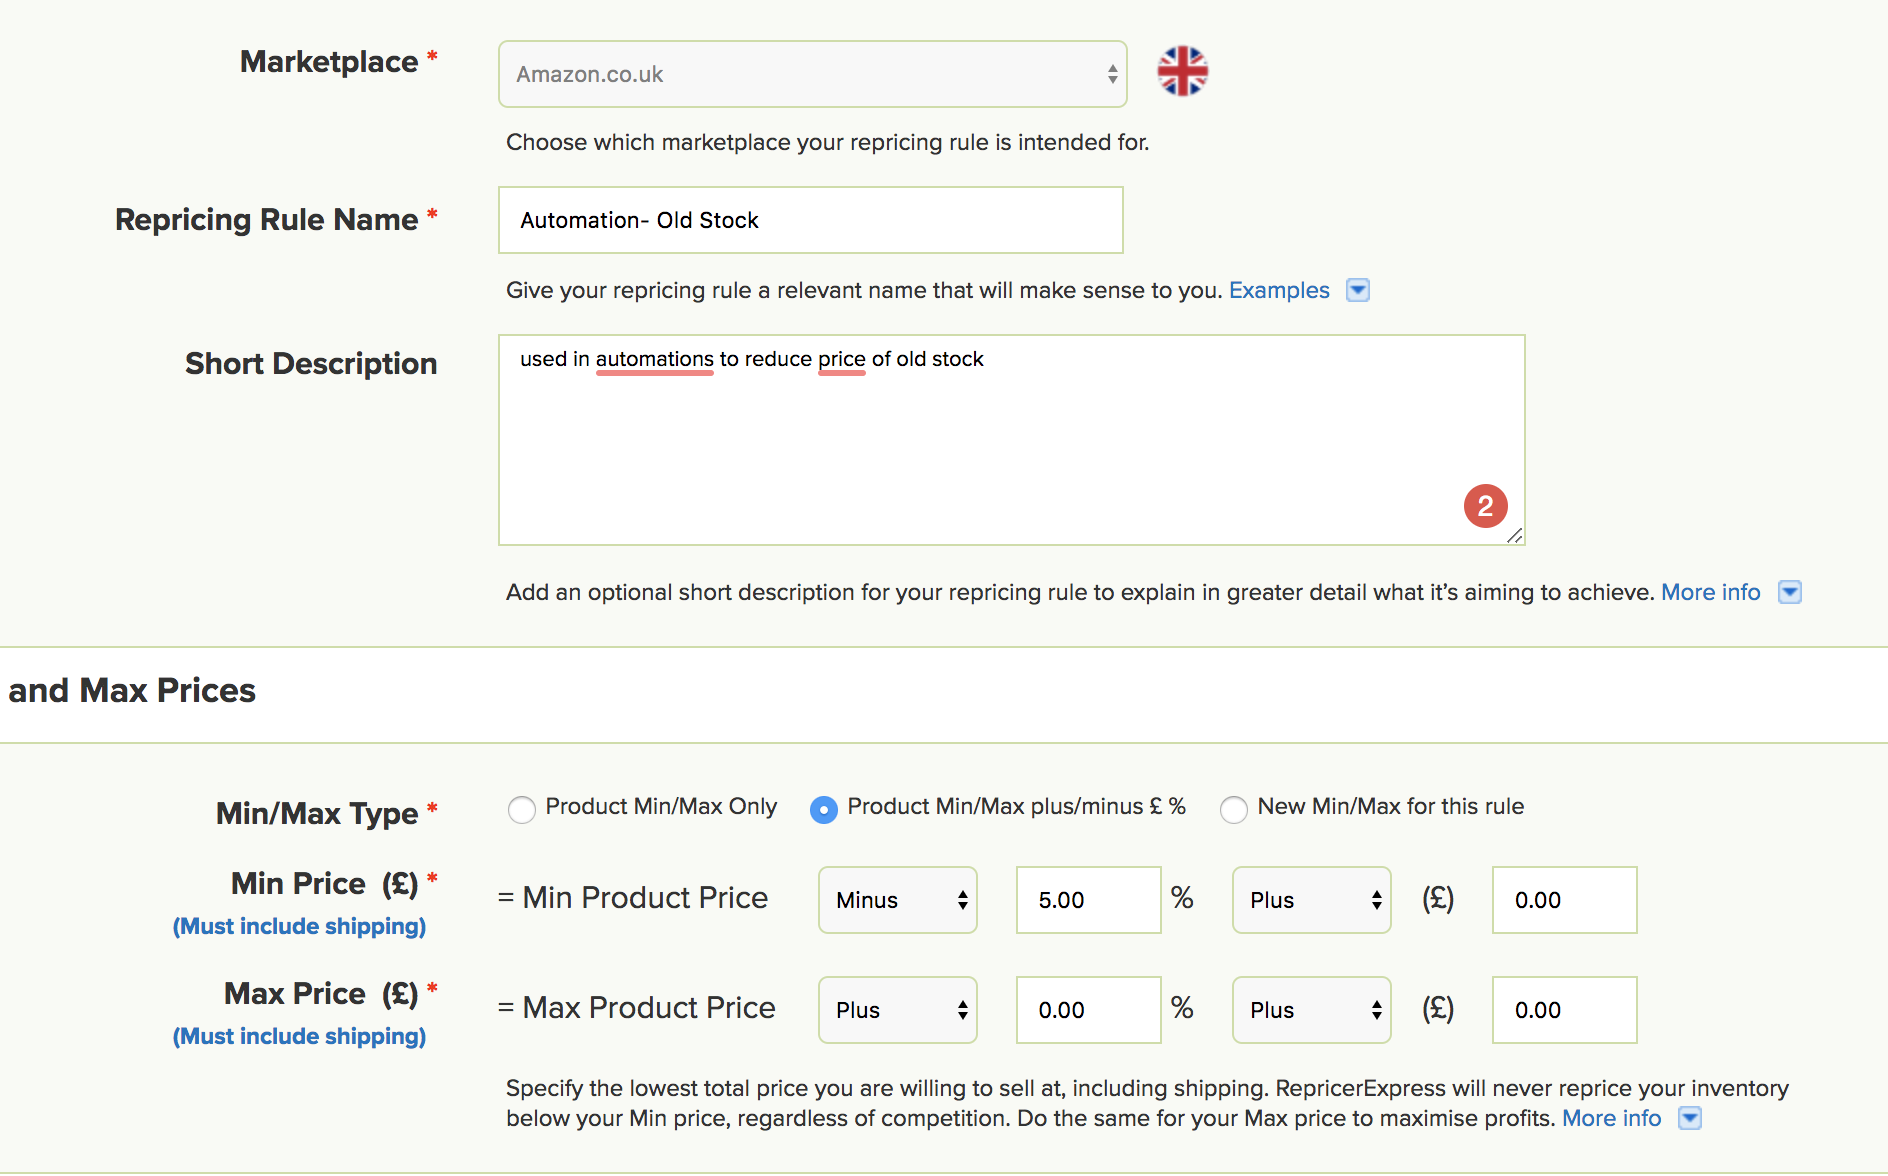Expand the arrow icon beside Min/Max More info
This screenshot has width=1888, height=1176.
[1689, 1118]
